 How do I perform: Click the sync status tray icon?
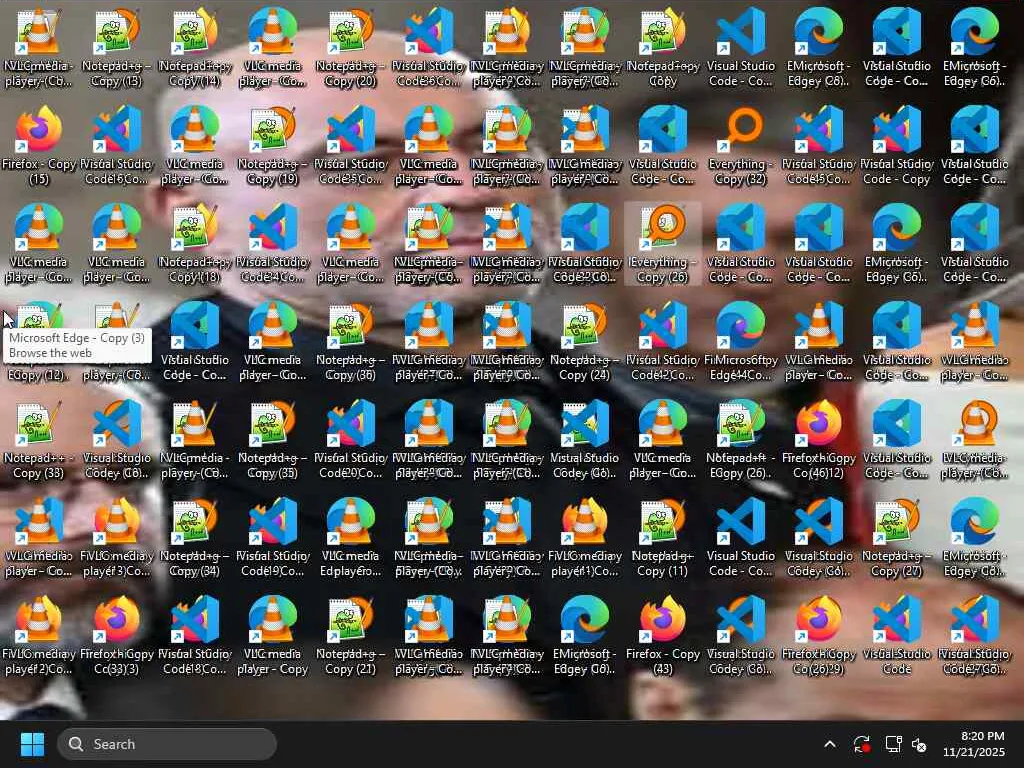861,744
